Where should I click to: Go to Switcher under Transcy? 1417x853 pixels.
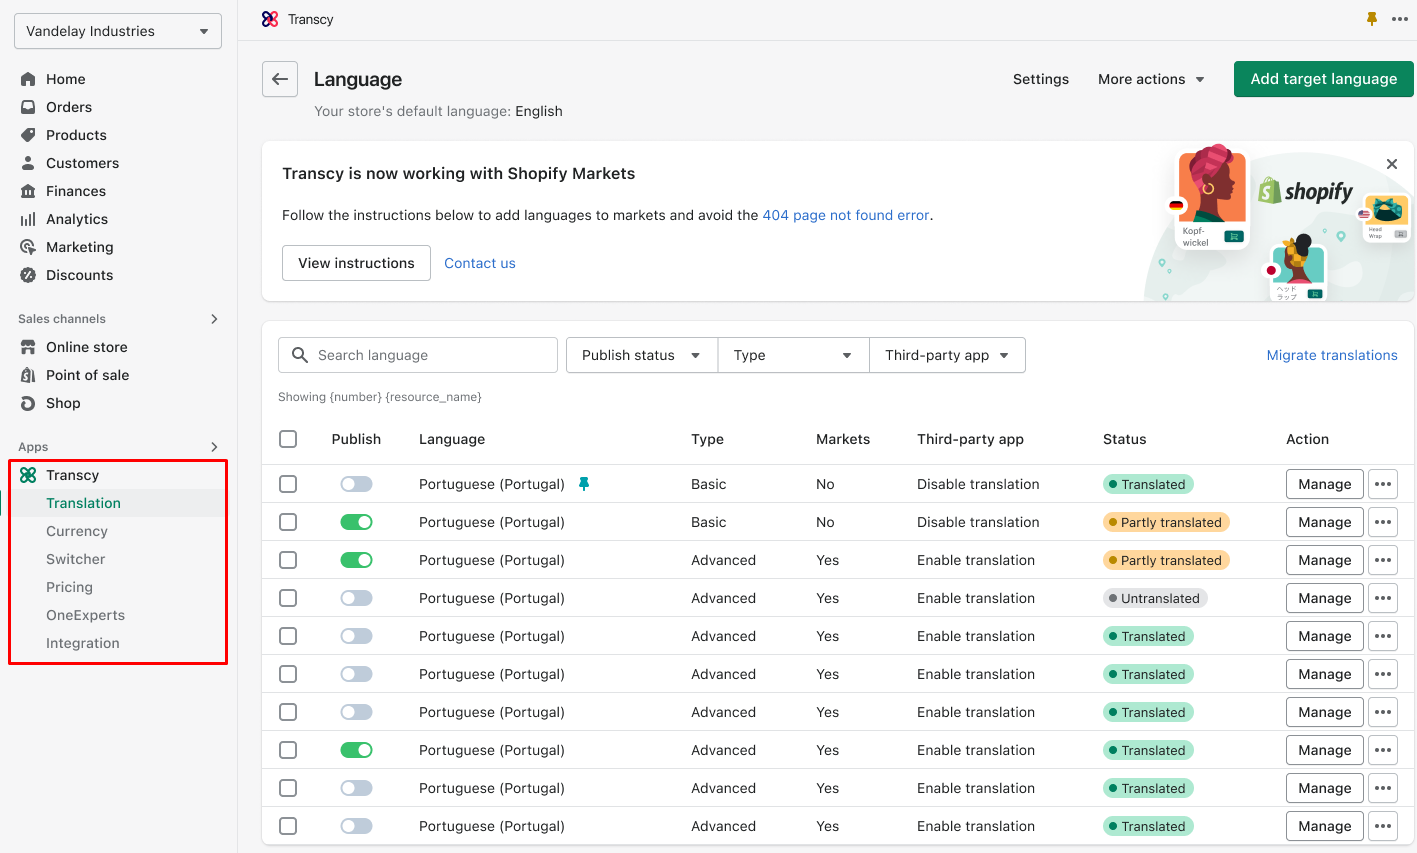(x=76, y=559)
